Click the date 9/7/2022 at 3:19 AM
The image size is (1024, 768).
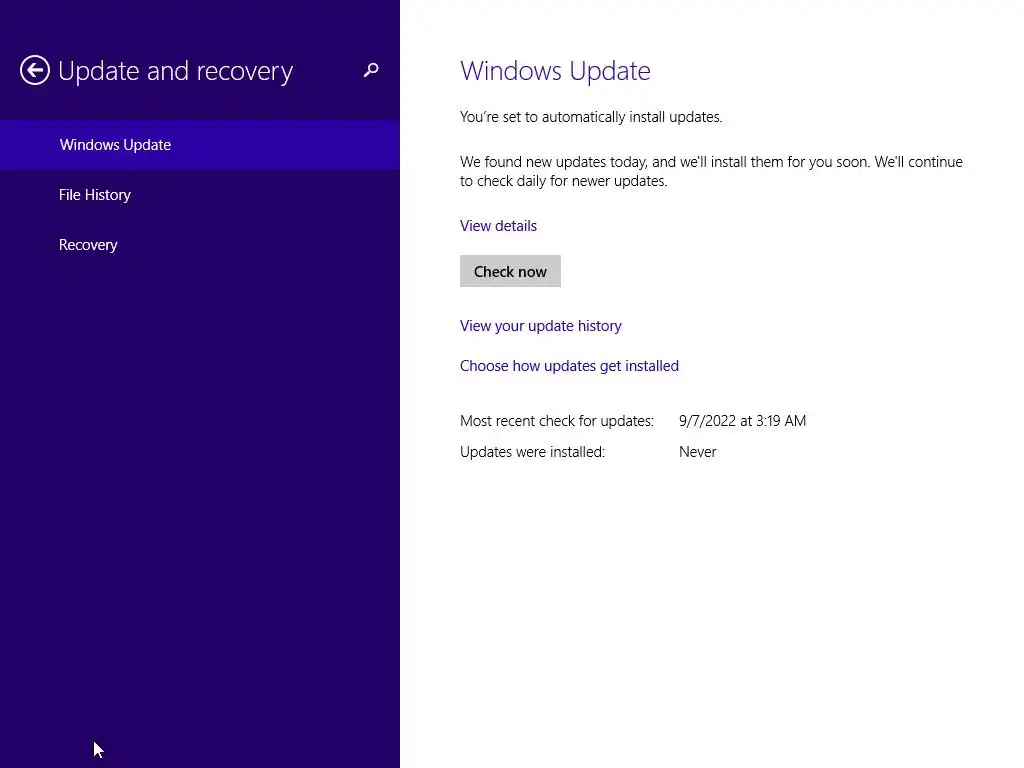pyautogui.click(x=743, y=421)
